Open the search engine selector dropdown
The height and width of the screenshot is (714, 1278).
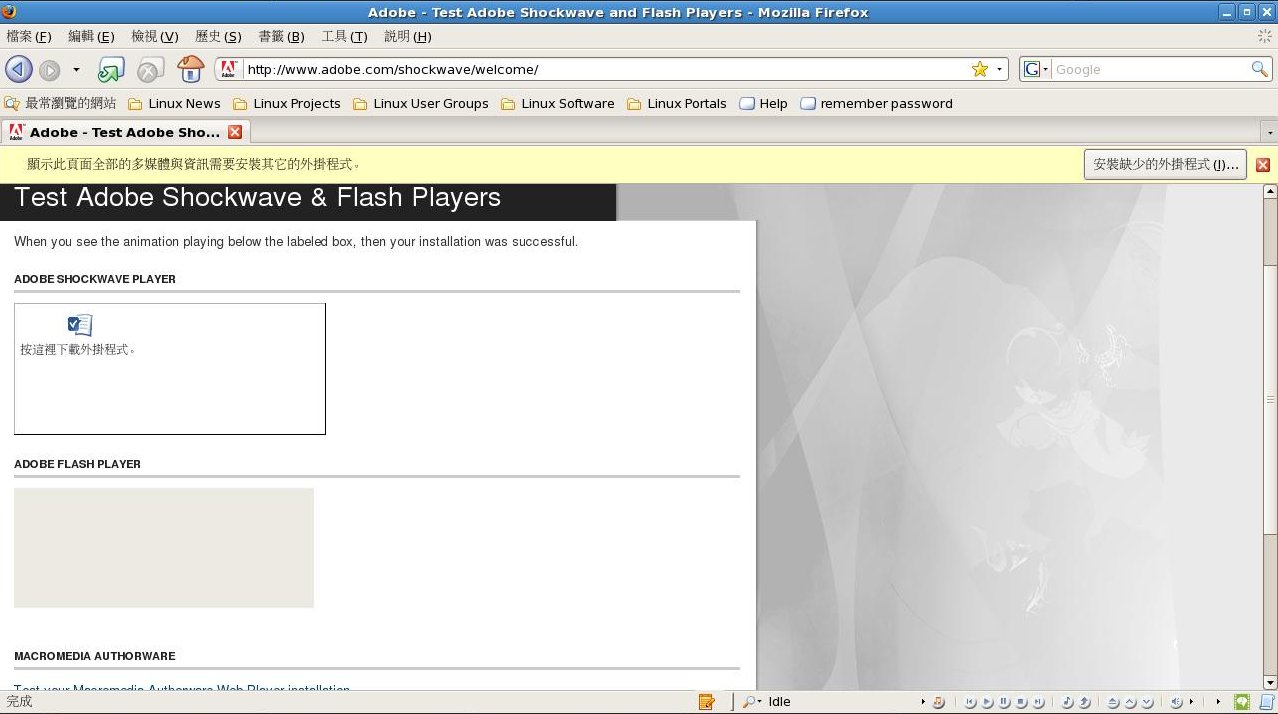coord(1036,69)
